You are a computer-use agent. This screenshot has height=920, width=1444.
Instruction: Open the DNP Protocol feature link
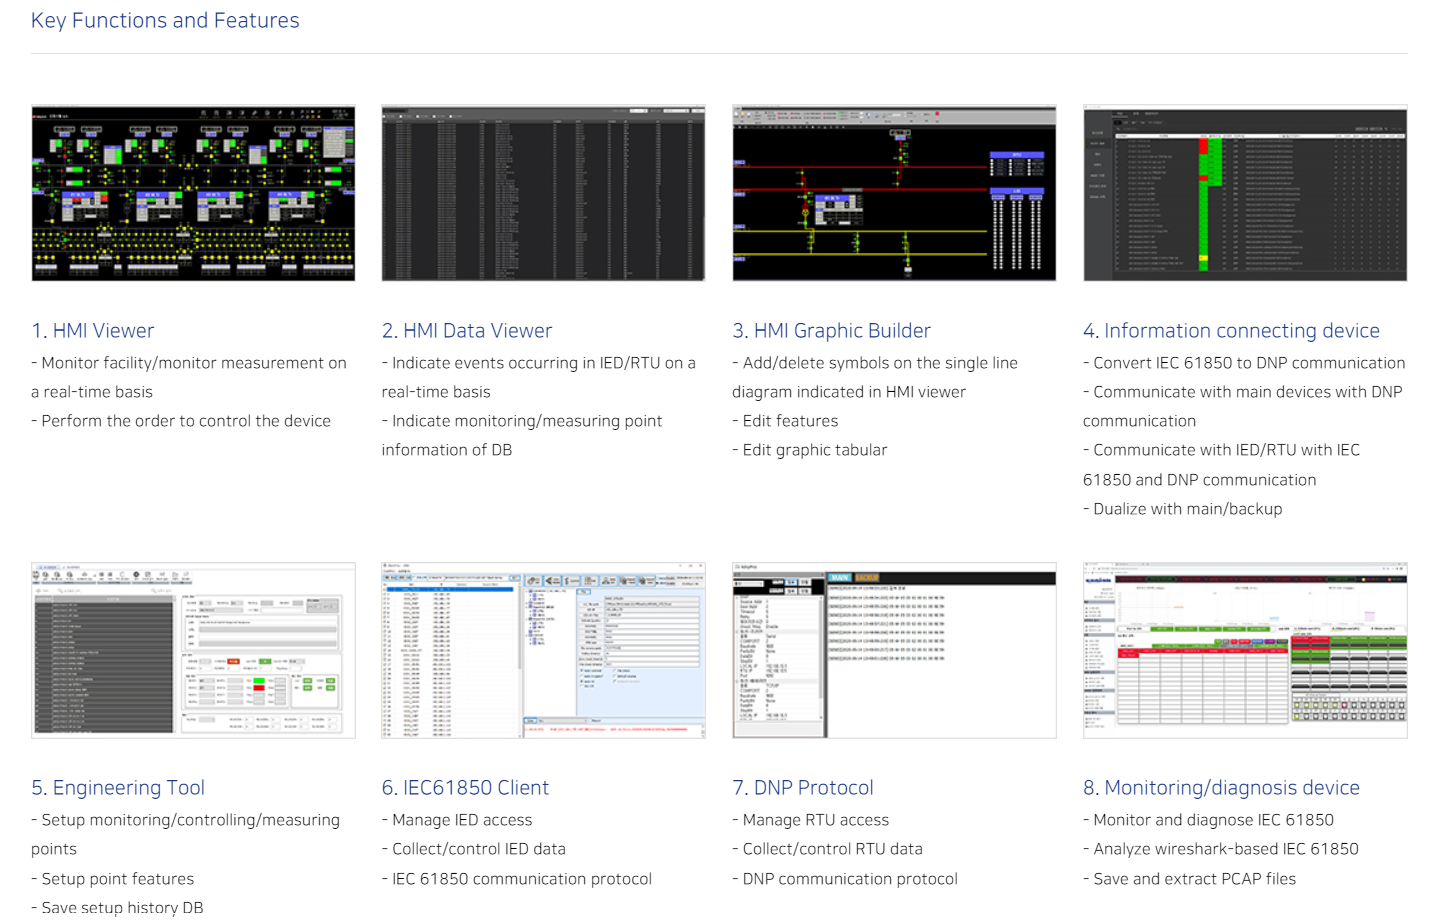tap(803, 787)
